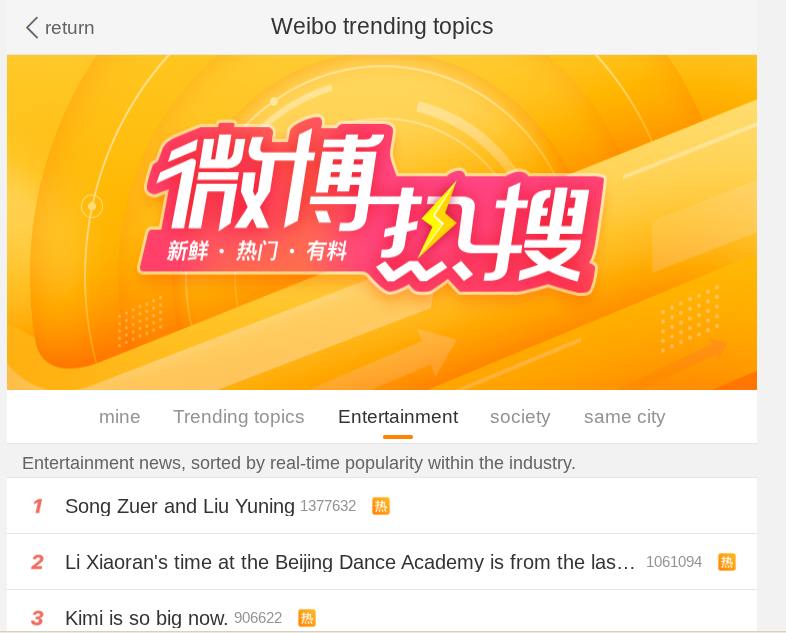
Task: Open the Trending topics tab
Action: (x=239, y=417)
